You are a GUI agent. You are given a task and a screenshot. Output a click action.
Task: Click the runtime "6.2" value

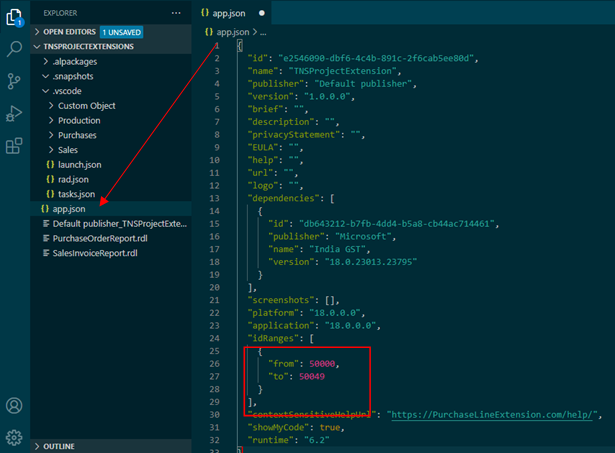[317, 440]
